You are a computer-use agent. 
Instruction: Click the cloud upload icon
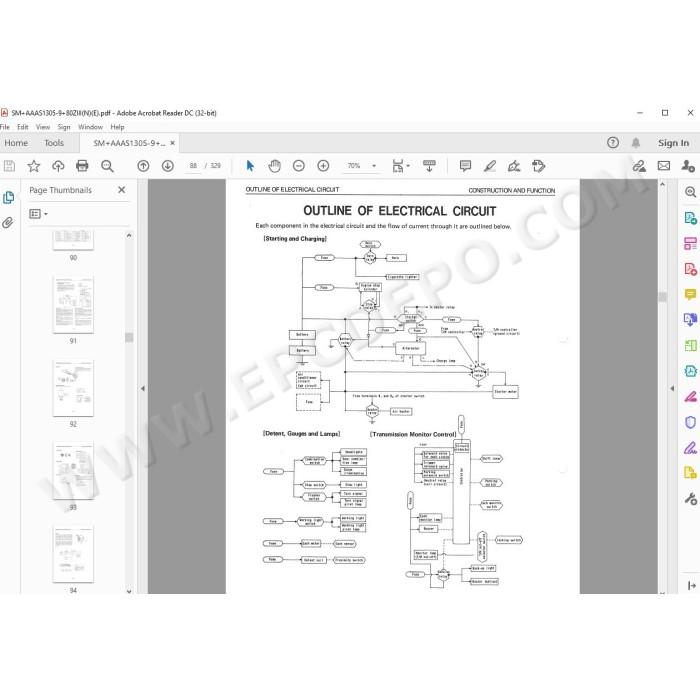pos(58,166)
